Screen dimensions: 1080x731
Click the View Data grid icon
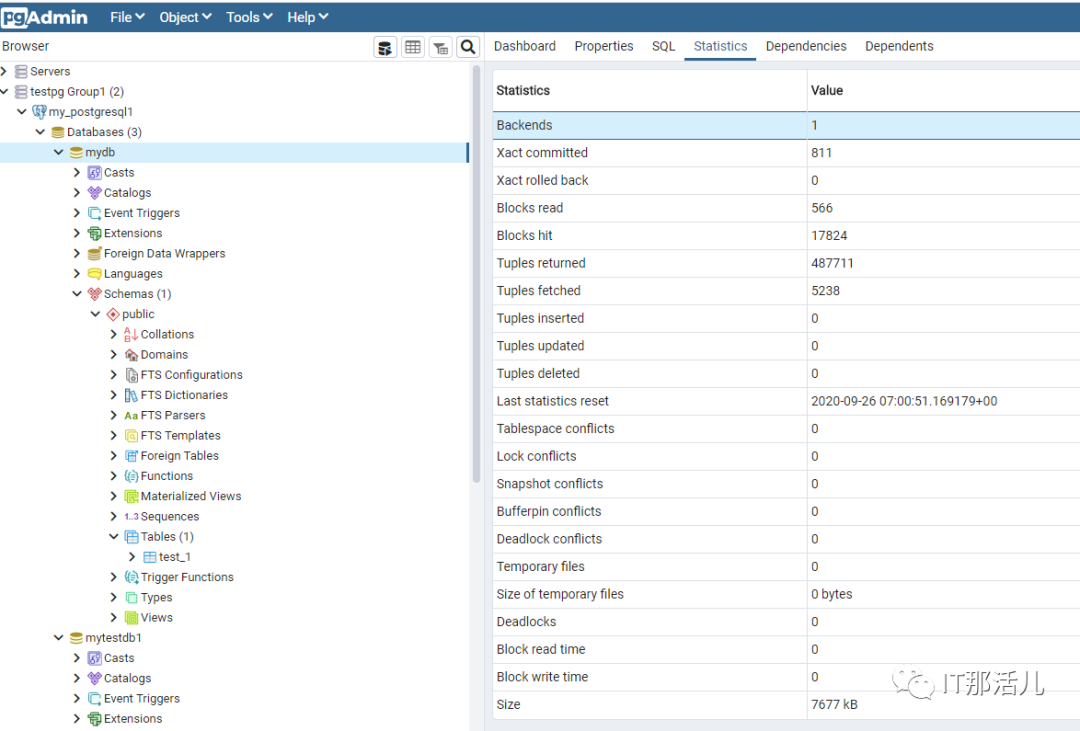(412, 47)
